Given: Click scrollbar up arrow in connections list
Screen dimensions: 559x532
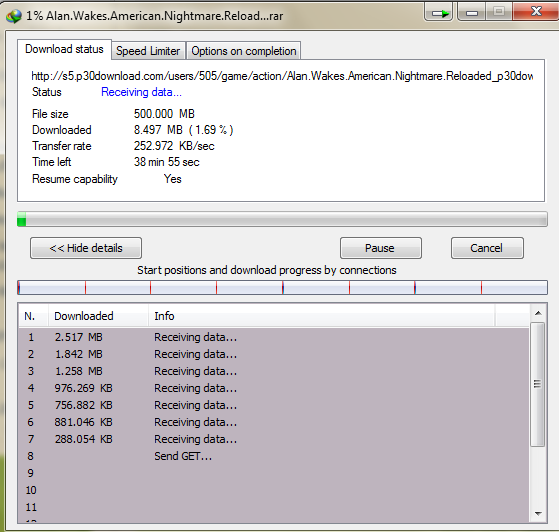Looking at the screenshot, I should pos(538,313).
